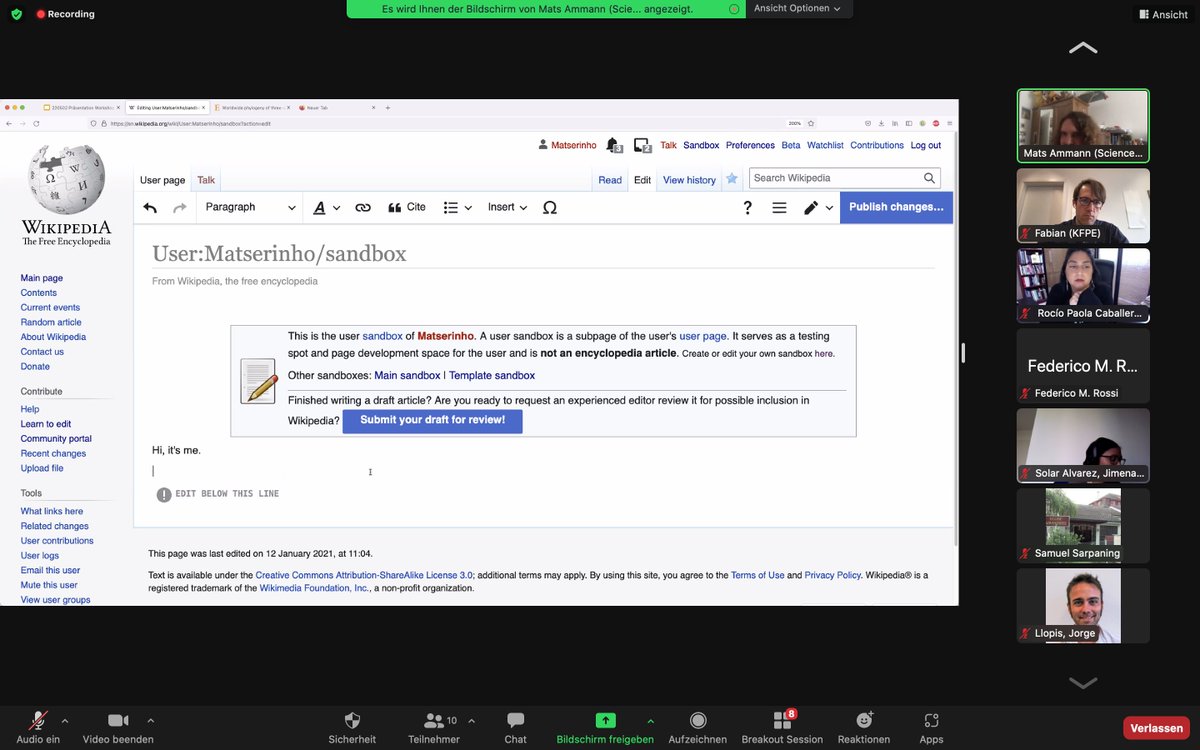Open the Log out link
This screenshot has height=750, width=1200.
[925, 145]
